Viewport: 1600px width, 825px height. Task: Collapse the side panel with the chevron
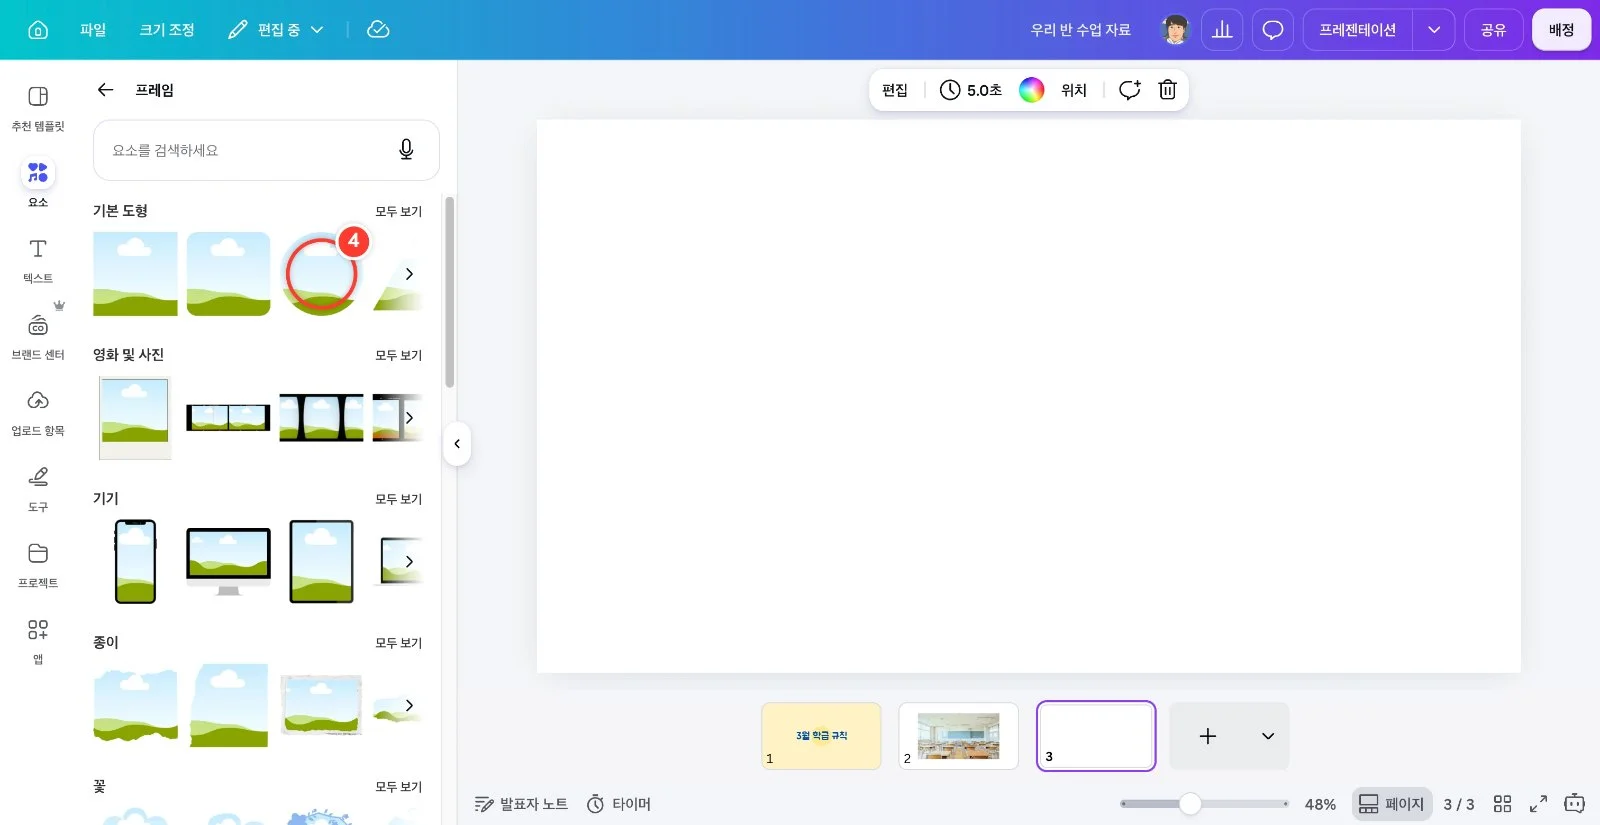point(457,444)
